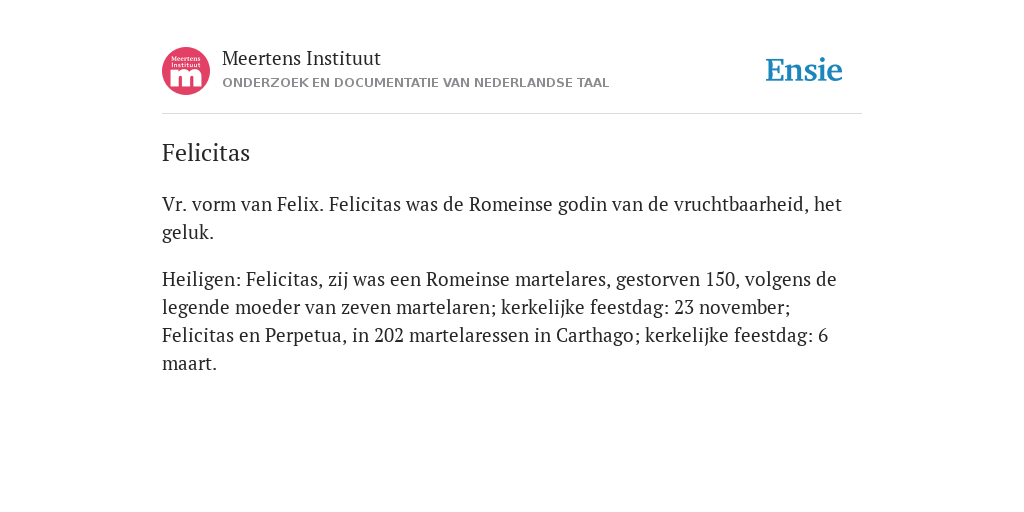Click the Meertens Instituut round logo

(186, 71)
